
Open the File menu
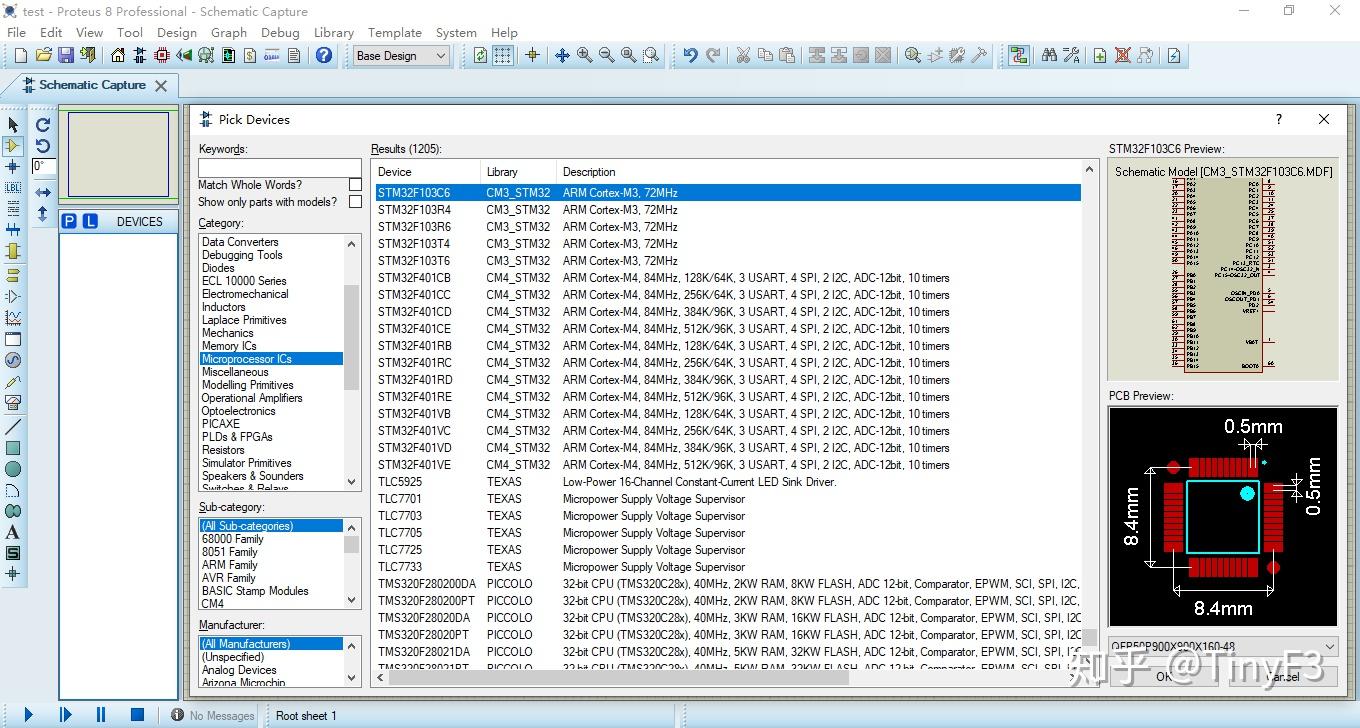tap(17, 32)
